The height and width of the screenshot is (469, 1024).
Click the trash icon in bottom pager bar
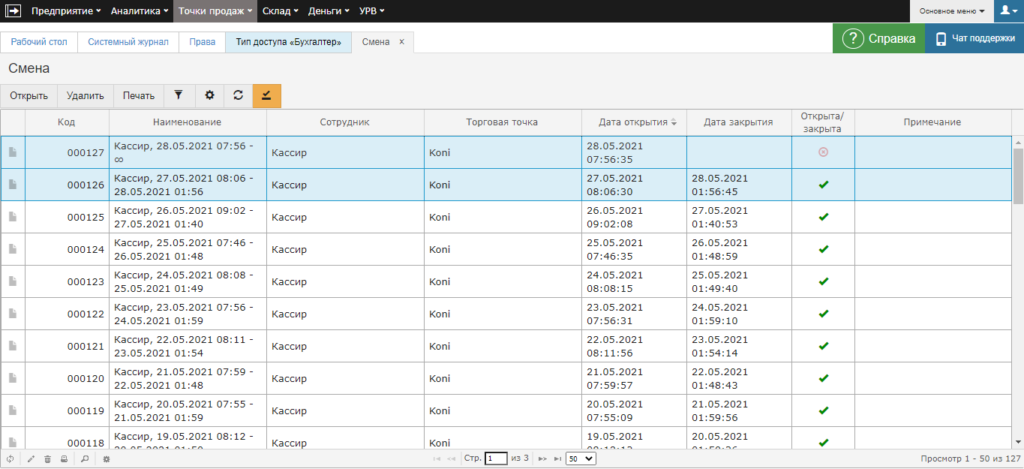pos(47,459)
